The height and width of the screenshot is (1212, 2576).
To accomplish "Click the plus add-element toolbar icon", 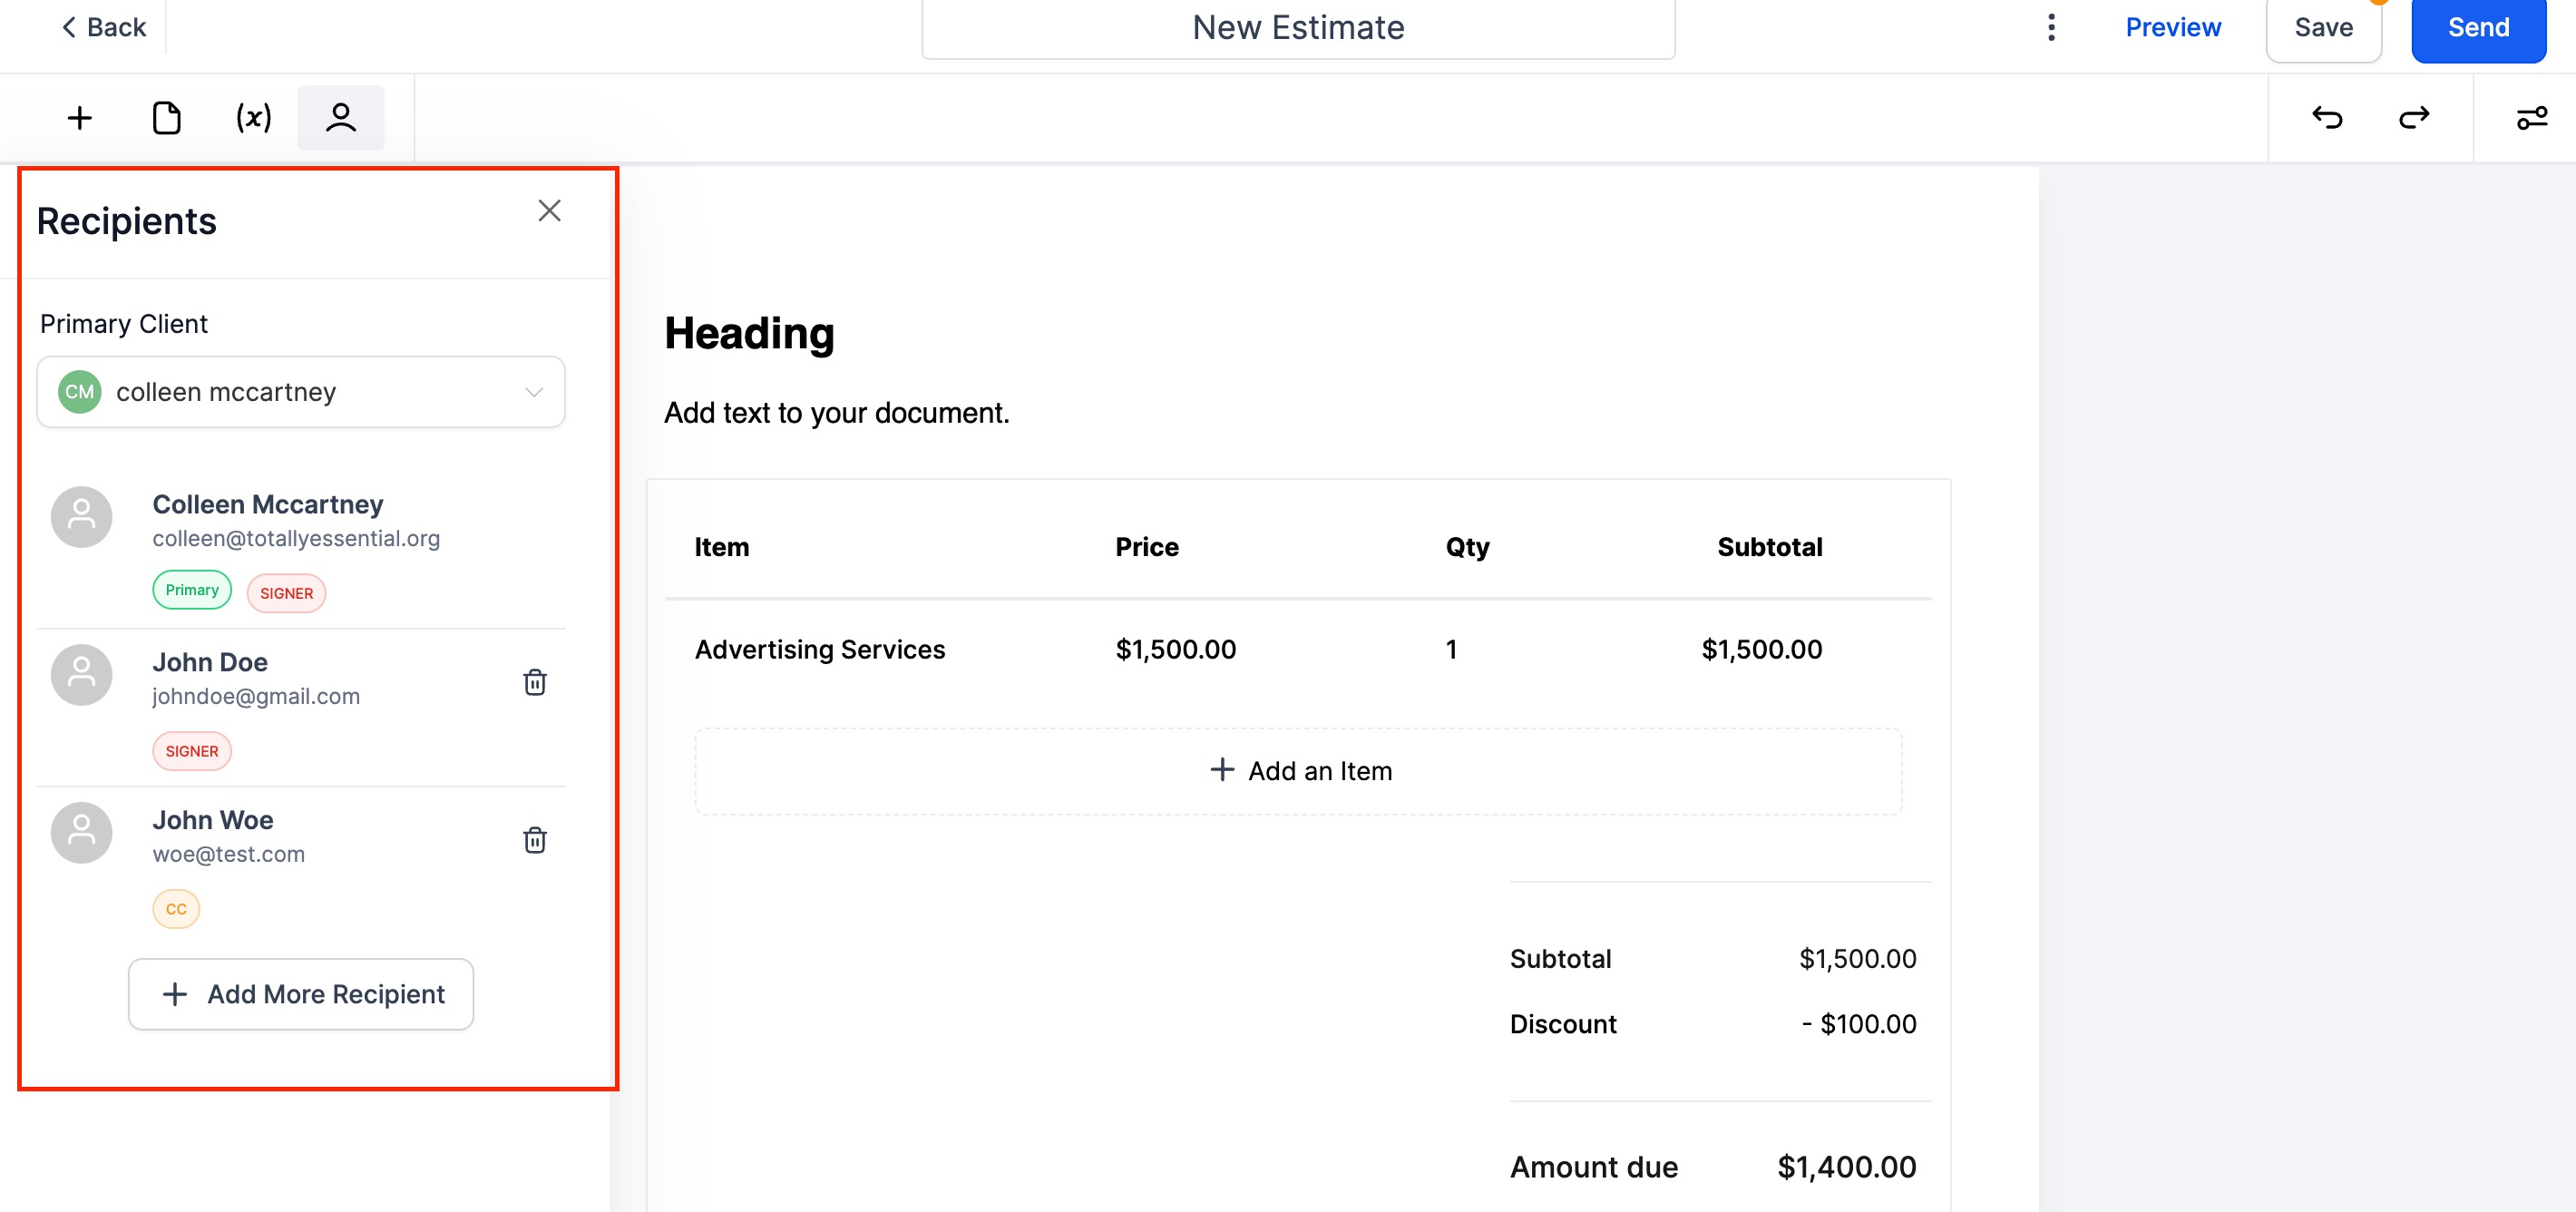I will tap(79, 118).
